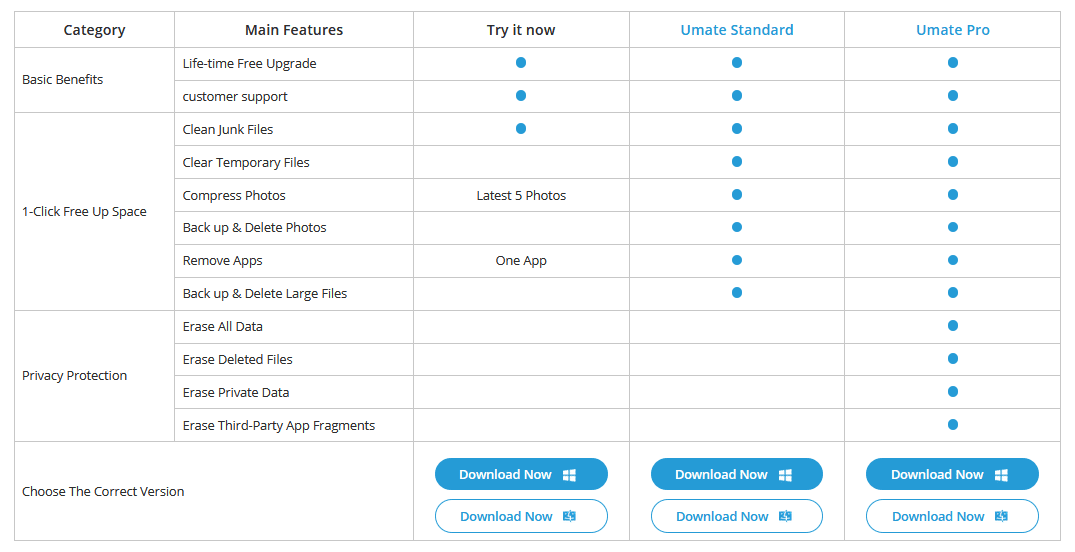Click the Main Features column header
The height and width of the screenshot is (552, 1075).
[x=294, y=30]
